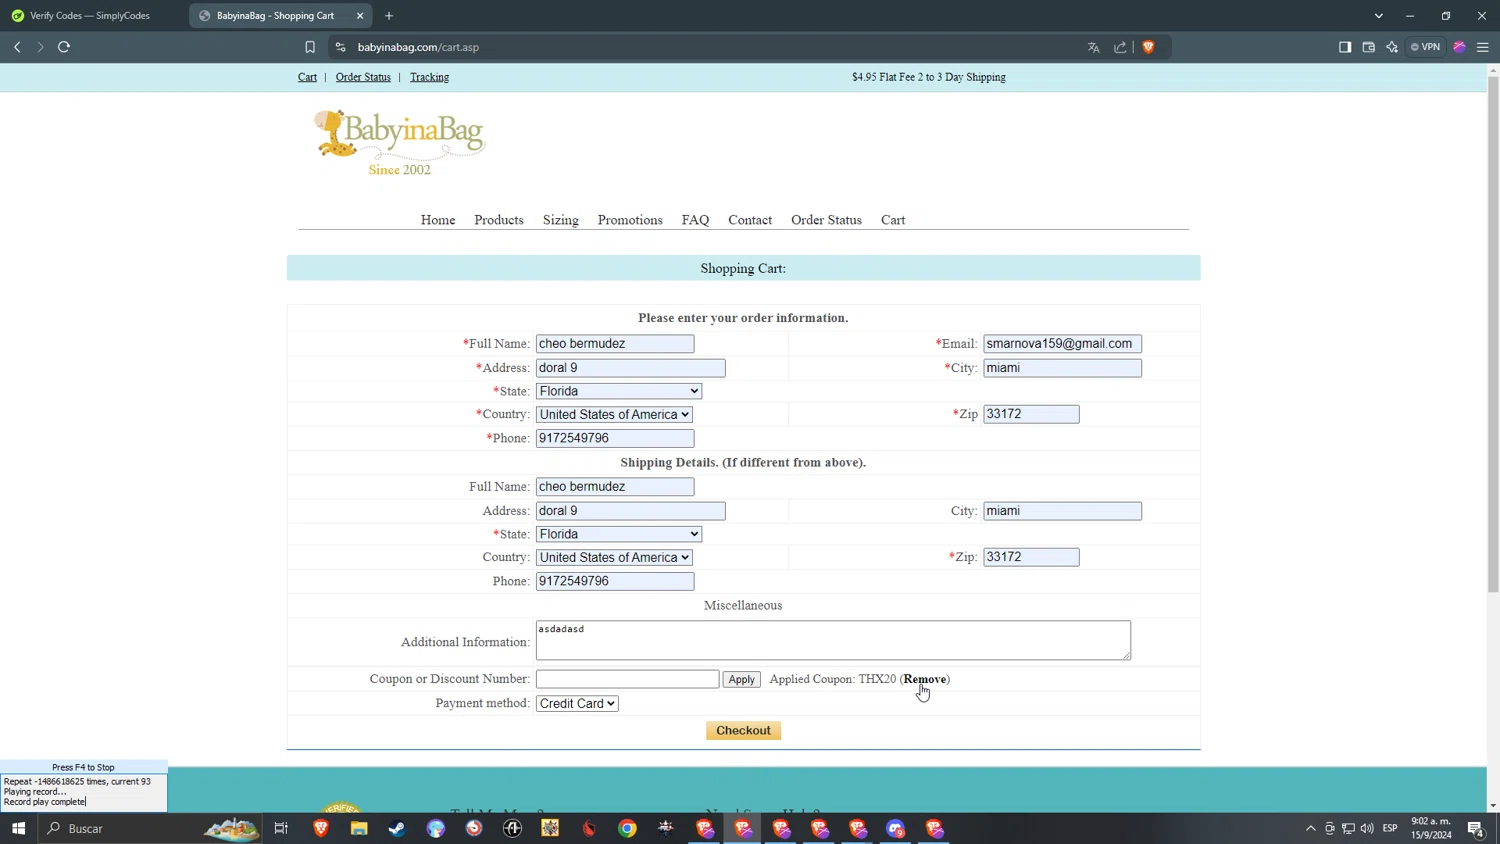
Task: Open Products in the site navigation
Action: tap(499, 220)
